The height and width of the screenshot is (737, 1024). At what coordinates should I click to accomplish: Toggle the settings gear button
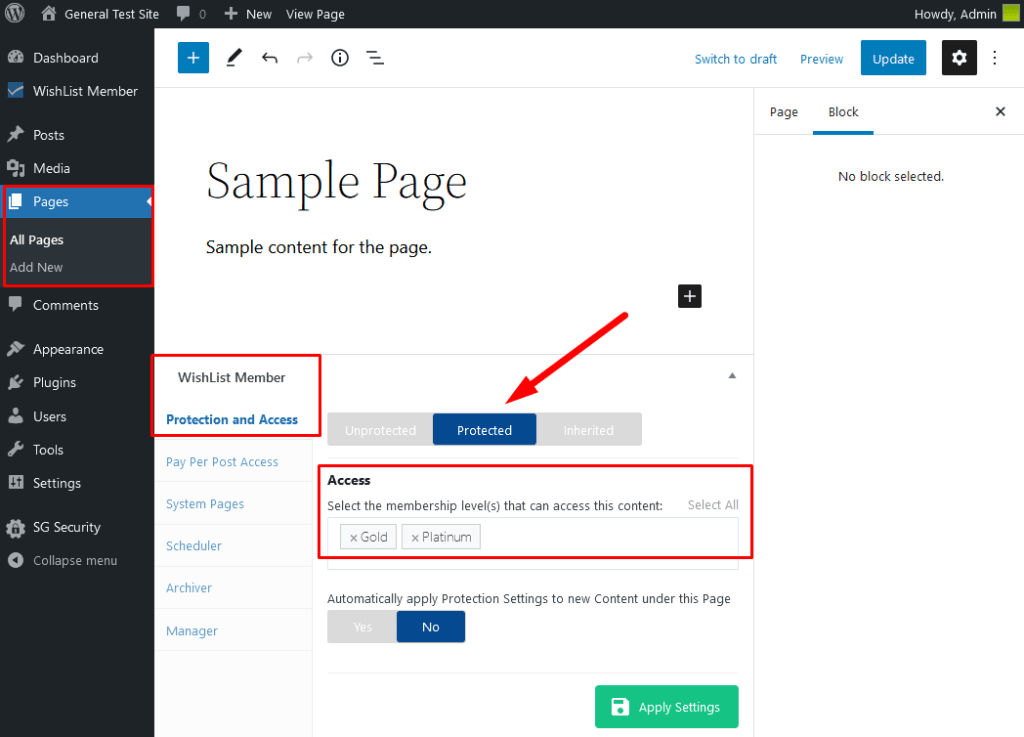pos(959,58)
